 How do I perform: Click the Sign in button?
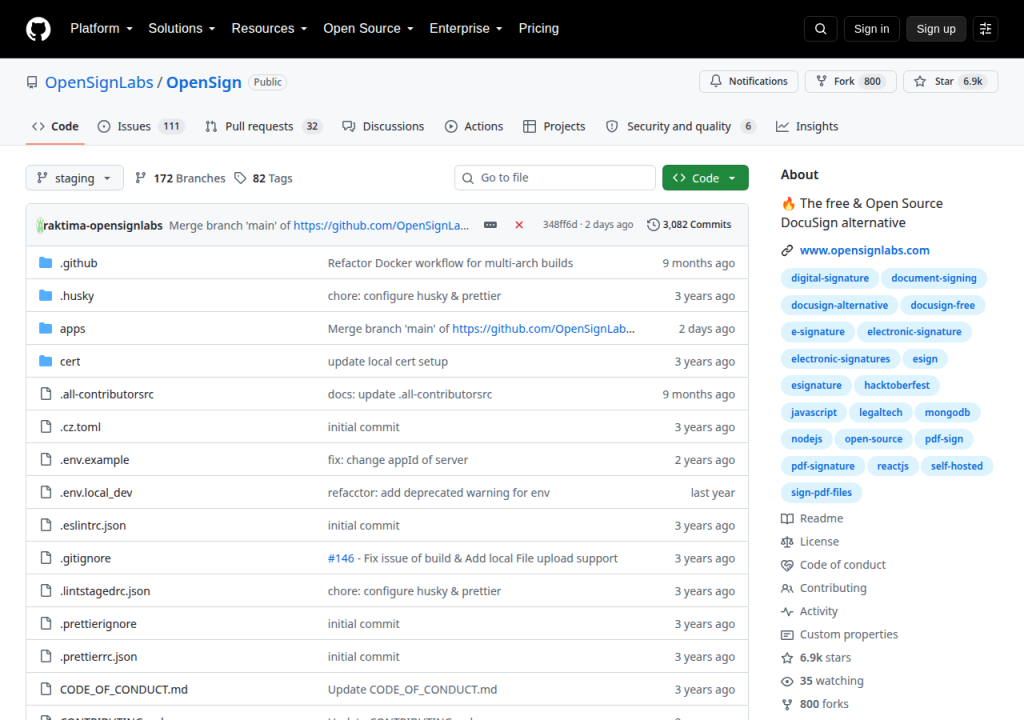pyautogui.click(x=871, y=29)
